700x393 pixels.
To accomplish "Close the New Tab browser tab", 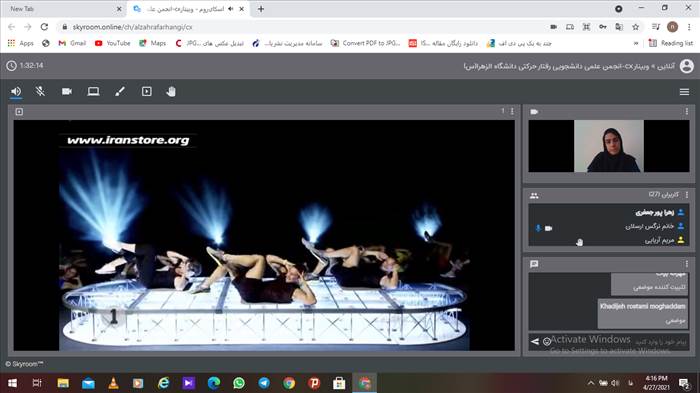I will tap(119, 9).
